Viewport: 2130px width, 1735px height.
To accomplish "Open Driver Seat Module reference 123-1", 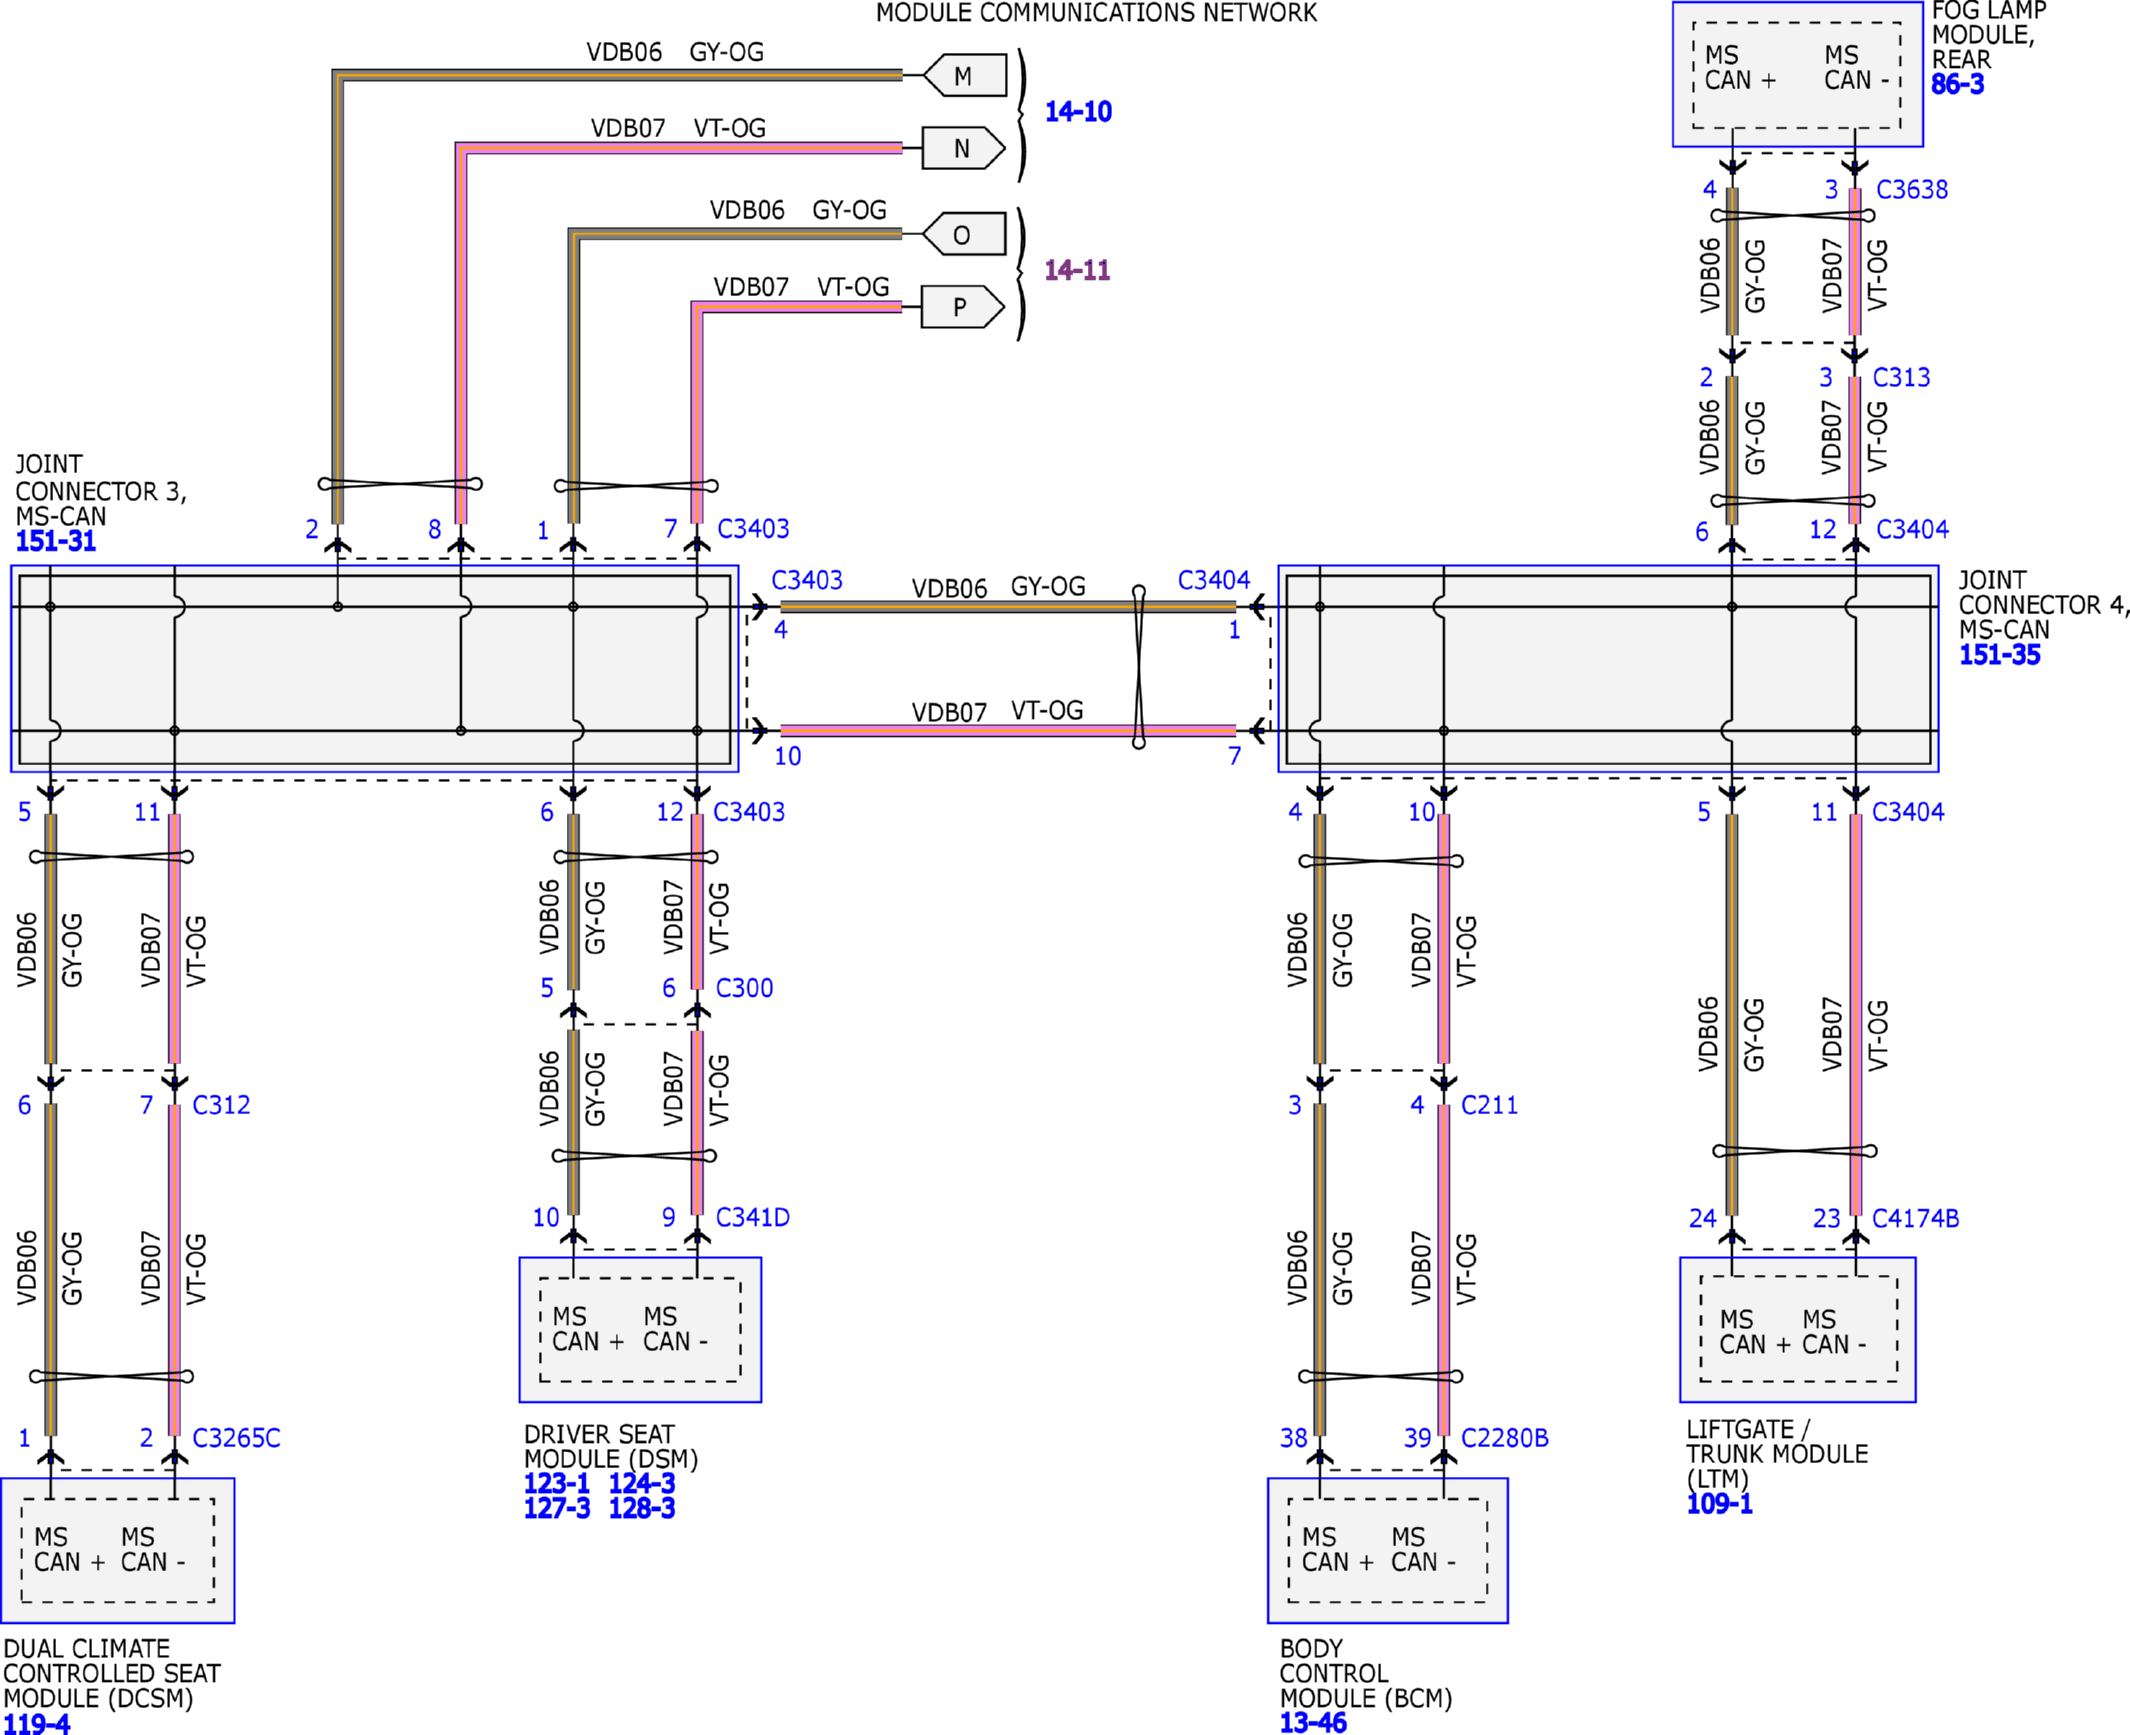I will pyautogui.click(x=557, y=1483).
